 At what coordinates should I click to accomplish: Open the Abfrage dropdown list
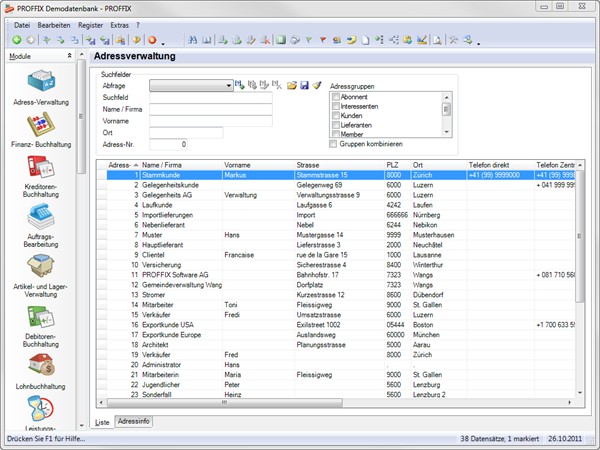(x=228, y=85)
